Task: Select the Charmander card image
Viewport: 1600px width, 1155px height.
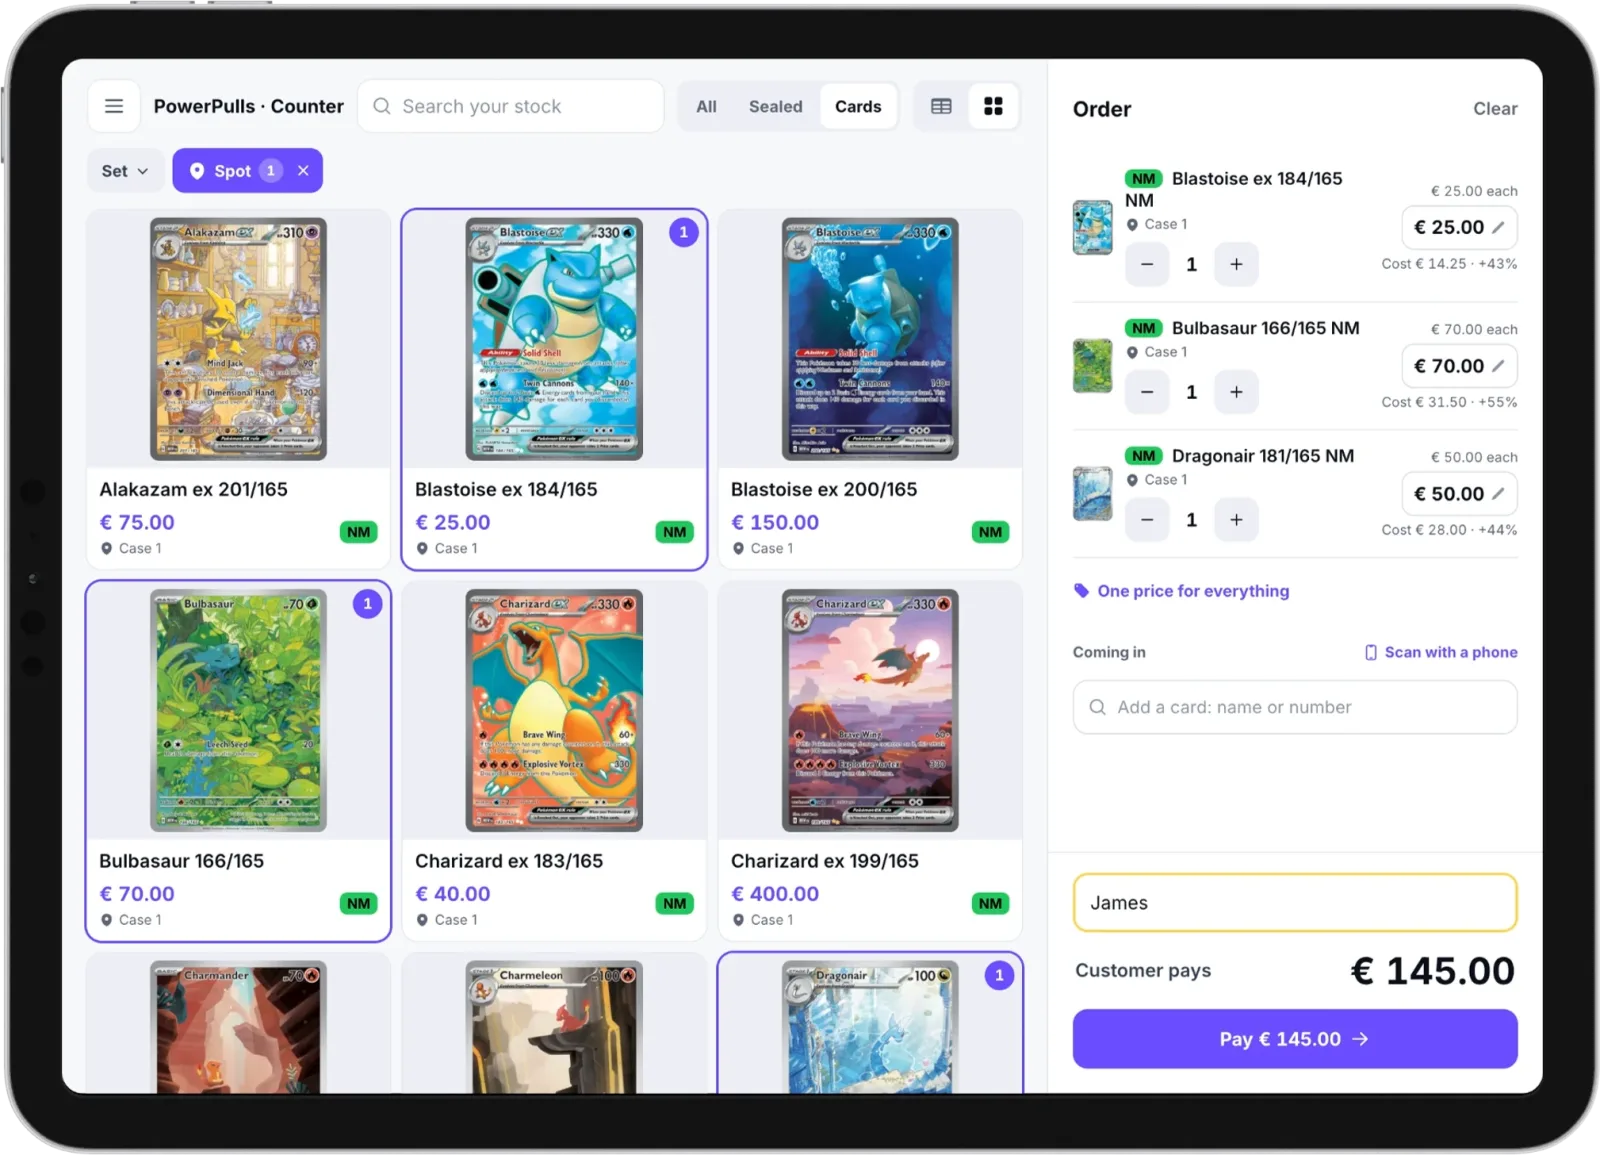Action: point(238,1027)
